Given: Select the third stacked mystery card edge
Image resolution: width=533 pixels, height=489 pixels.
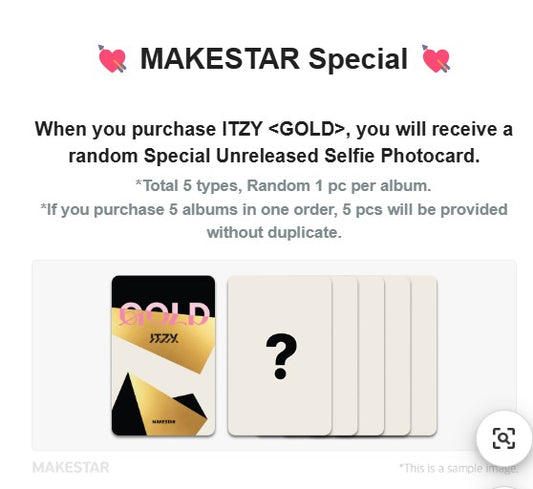Looking at the screenshot, I should point(372,356).
